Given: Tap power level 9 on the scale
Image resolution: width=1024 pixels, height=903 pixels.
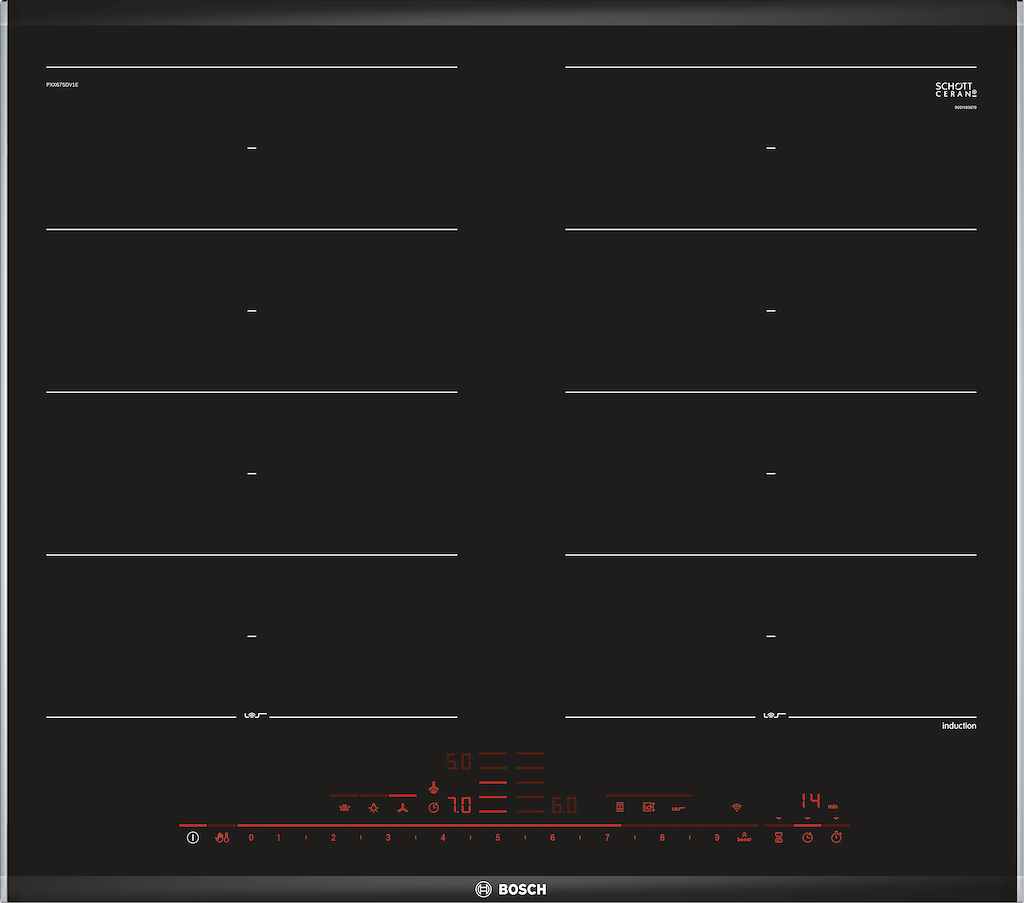Looking at the screenshot, I should (x=716, y=837).
